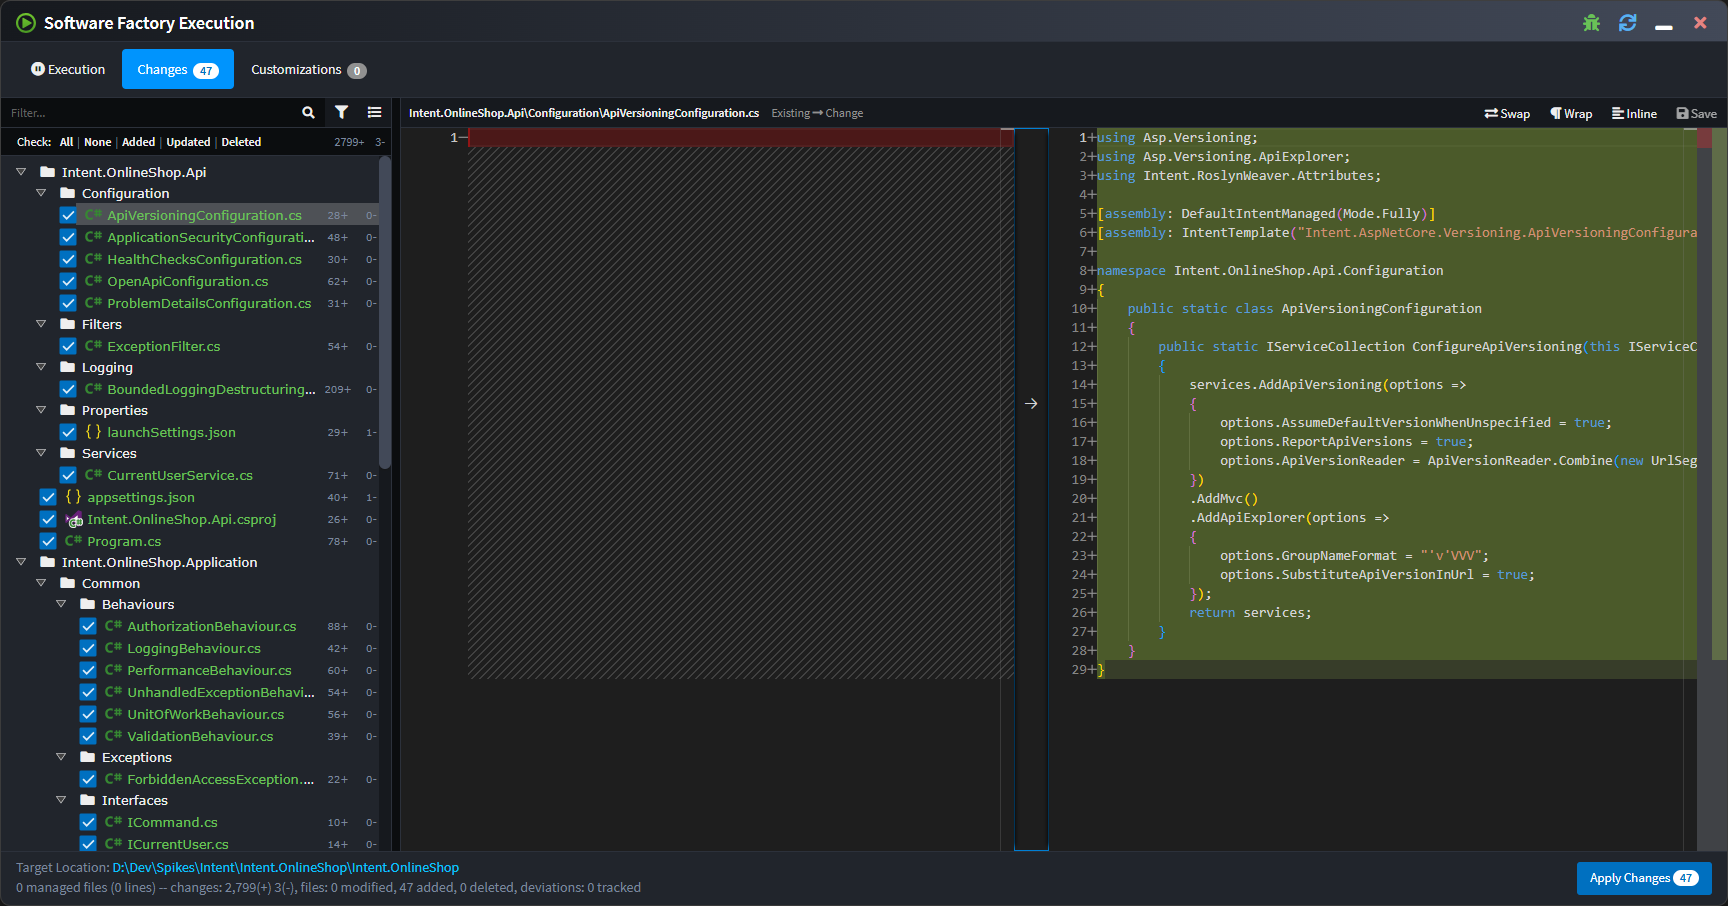This screenshot has width=1728, height=906.
Task: Click the green bug debug icon
Action: pos(1591,22)
